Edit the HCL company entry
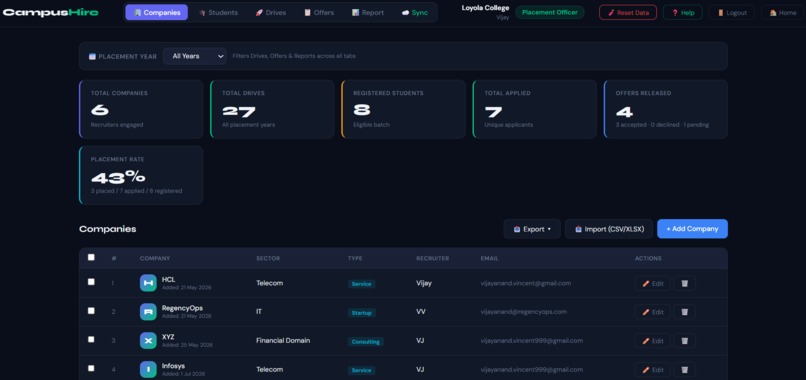The height and width of the screenshot is (380, 806). [653, 283]
